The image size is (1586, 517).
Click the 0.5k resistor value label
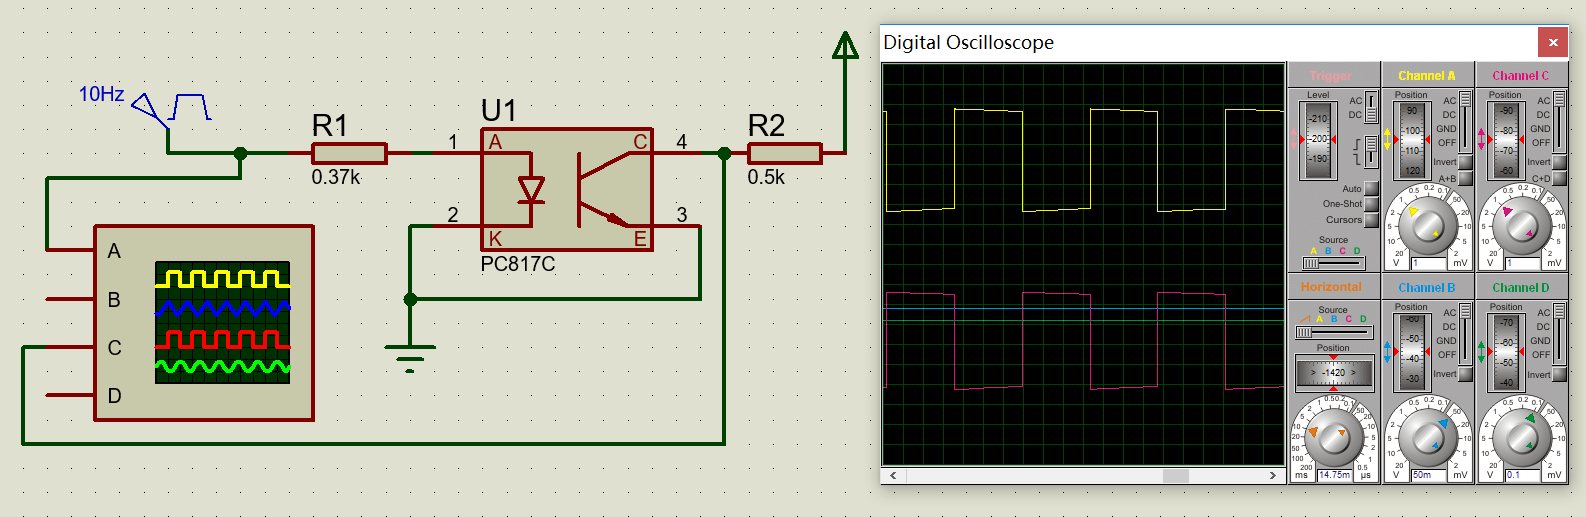click(x=766, y=177)
